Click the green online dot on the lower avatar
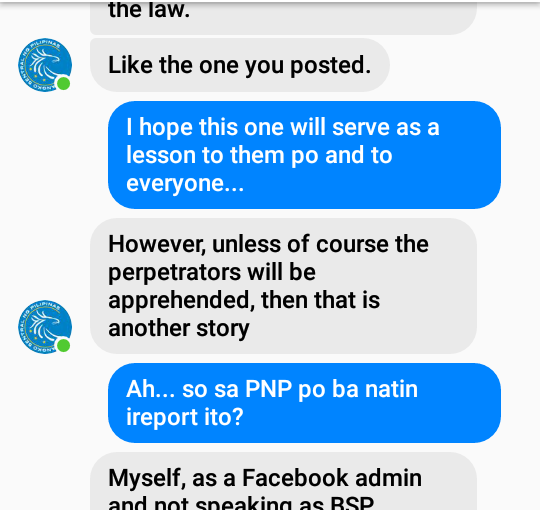This screenshot has height=510, width=540. coord(64,345)
